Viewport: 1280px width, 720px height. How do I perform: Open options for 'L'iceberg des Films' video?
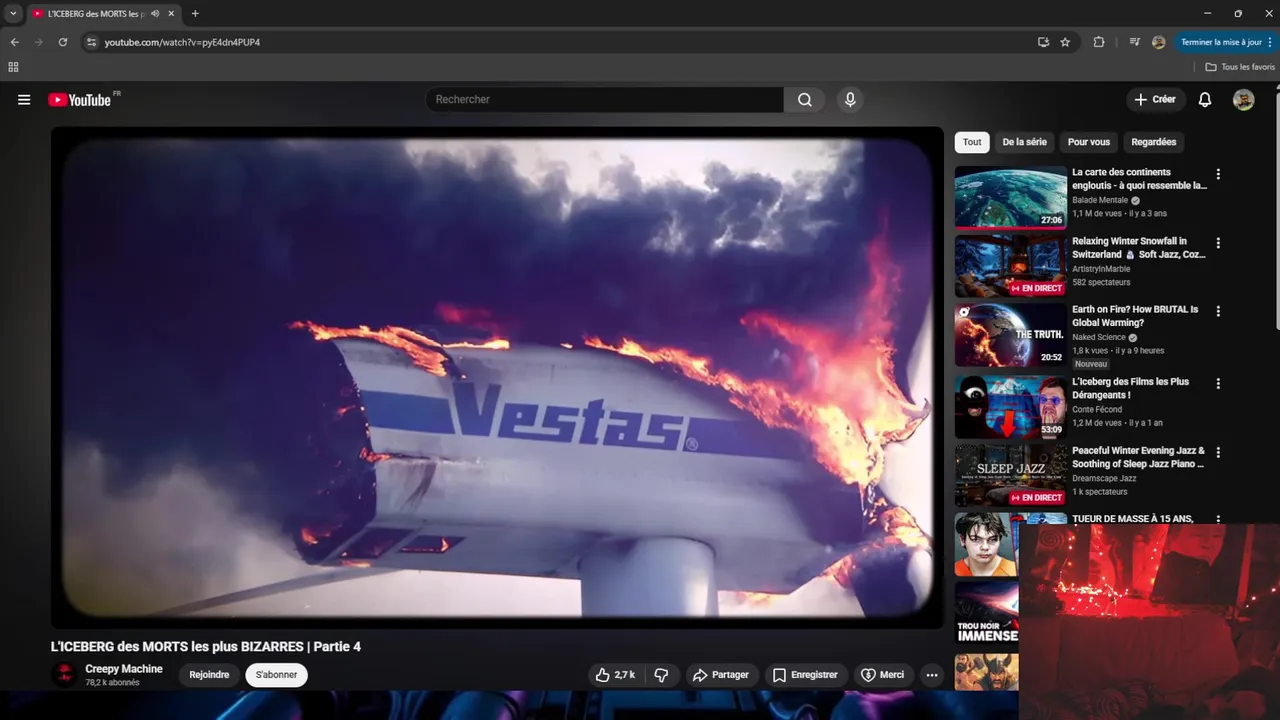click(1218, 383)
